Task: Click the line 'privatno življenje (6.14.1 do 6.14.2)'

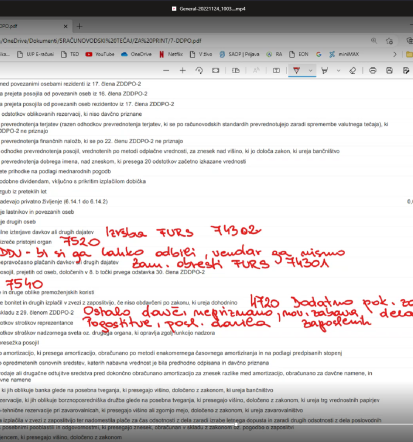Action: click(54, 201)
